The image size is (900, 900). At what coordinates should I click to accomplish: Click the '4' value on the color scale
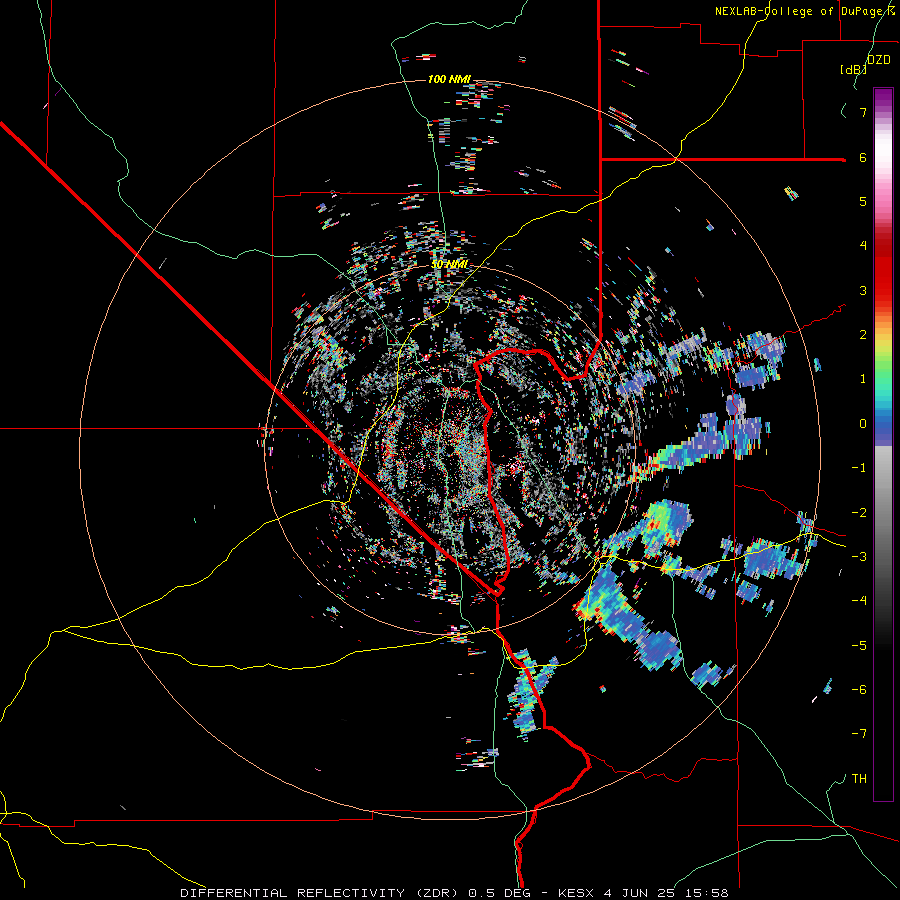[x=863, y=246]
